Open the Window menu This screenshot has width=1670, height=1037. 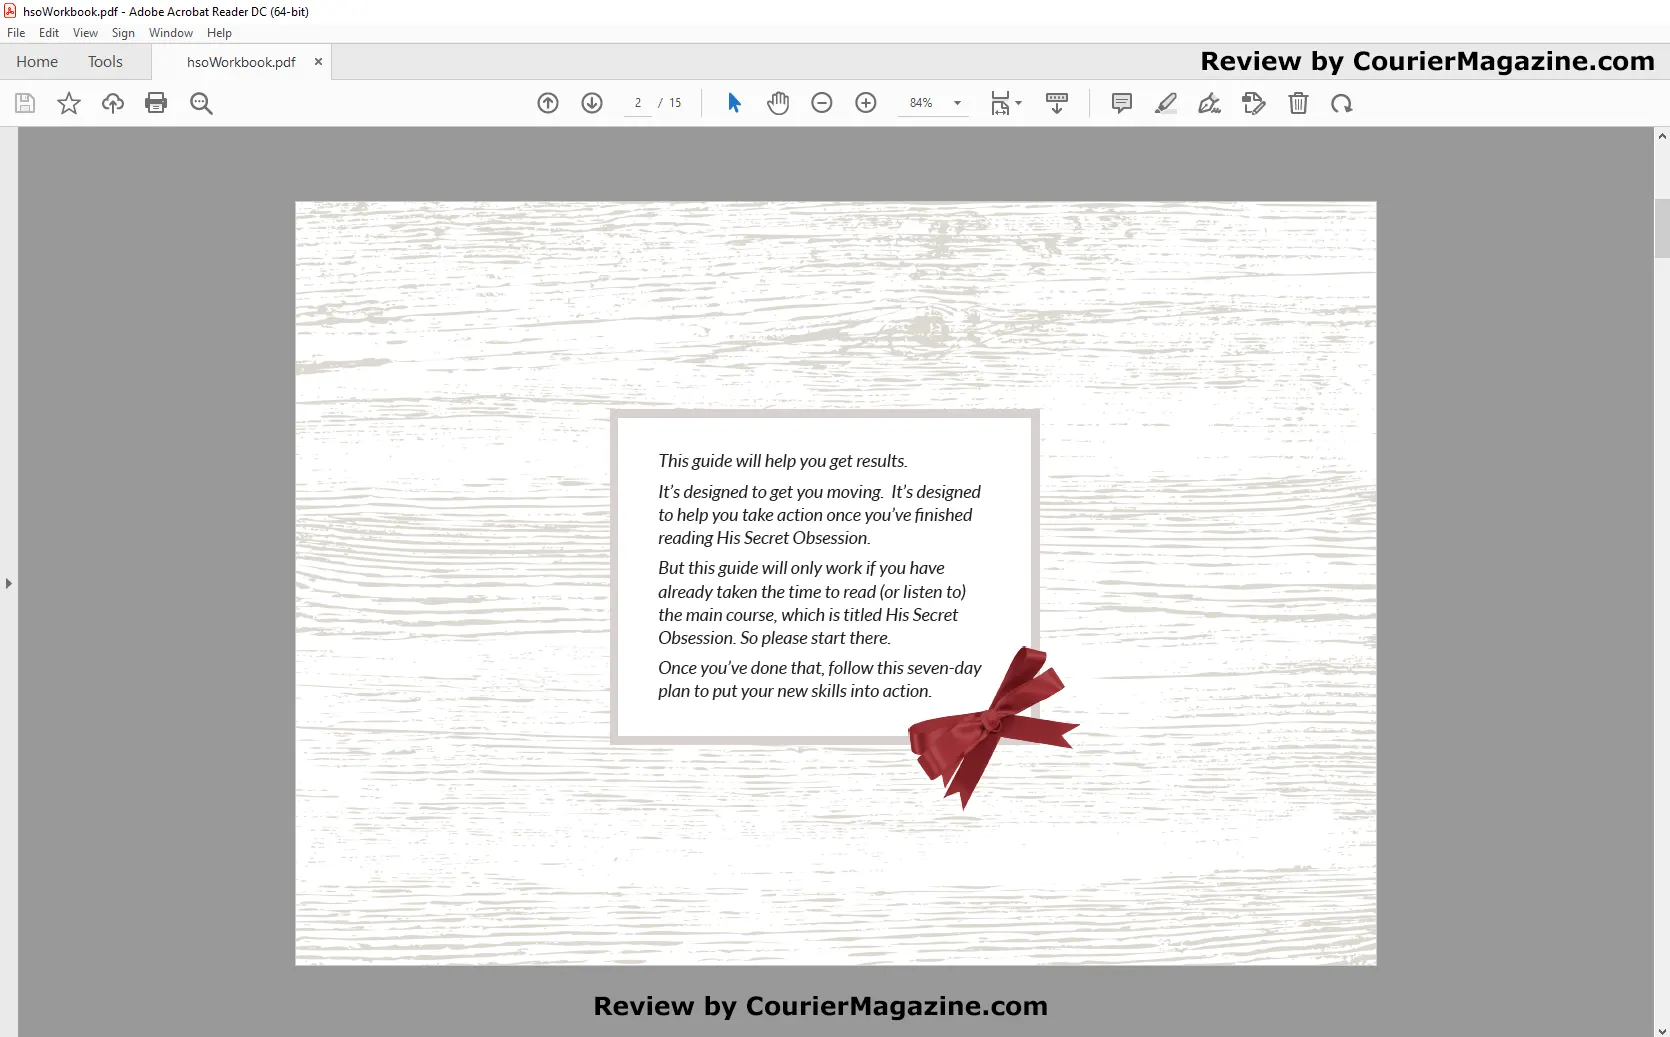(171, 33)
